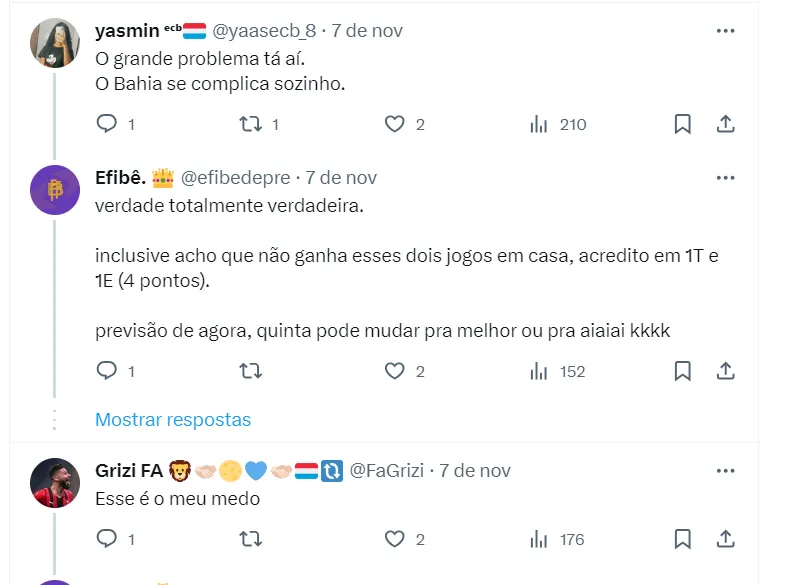
Task: Open yasmin's profile picture
Action: point(55,43)
